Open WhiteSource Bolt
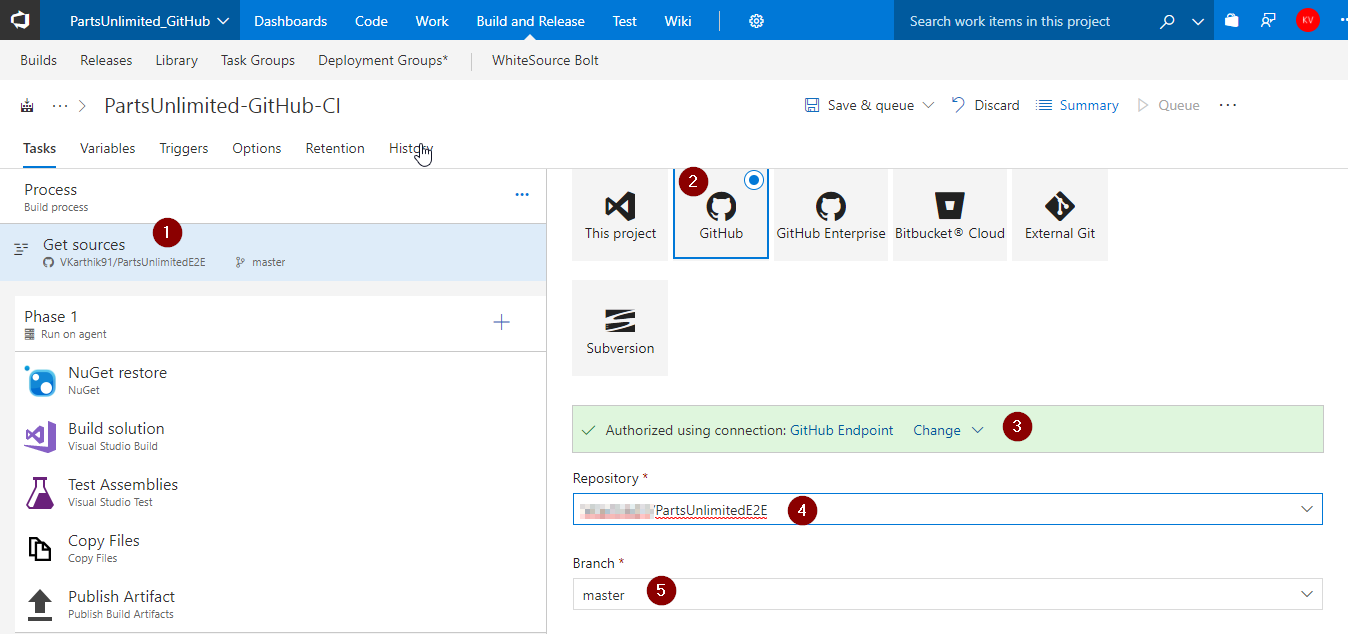Image resolution: width=1348 pixels, height=634 pixels. coord(545,60)
